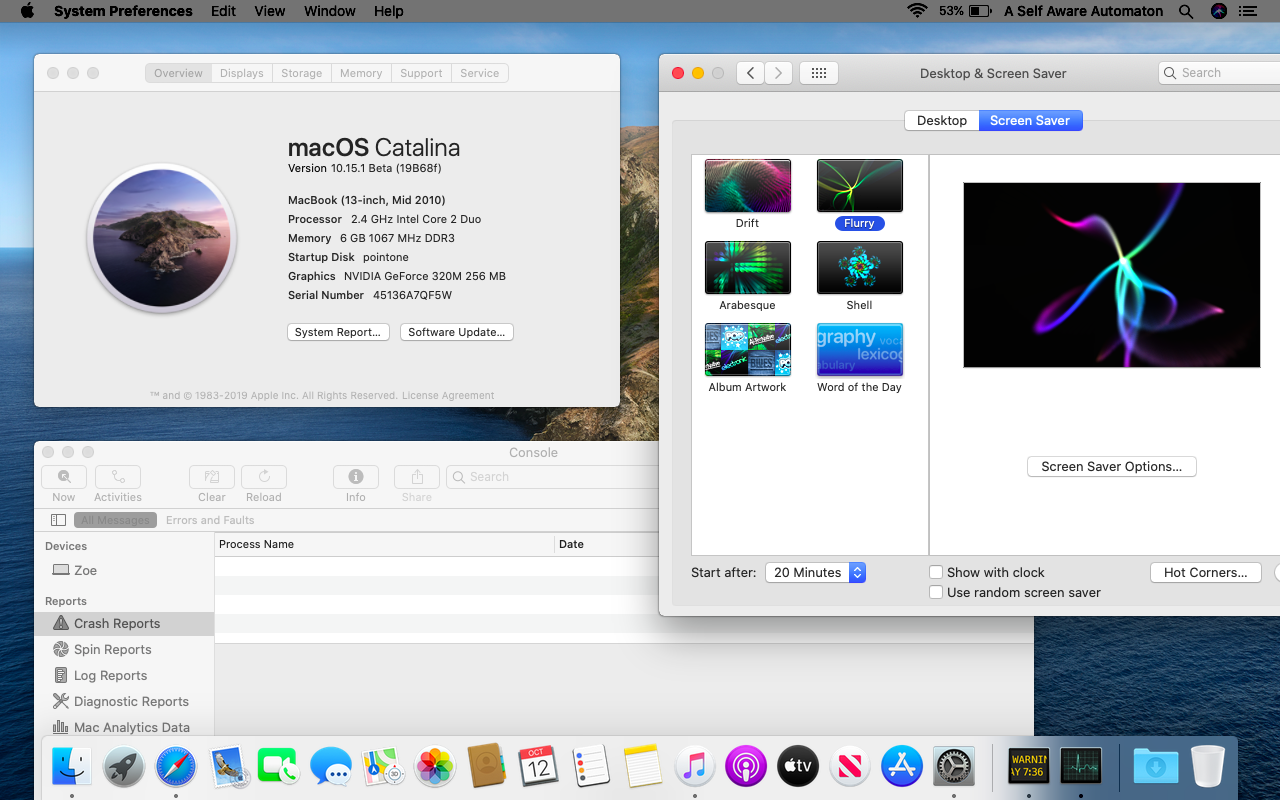The width and height of the screenshot is (1280, 800).
Task: Launch Maps from the Dock
Action: (383, 767)
